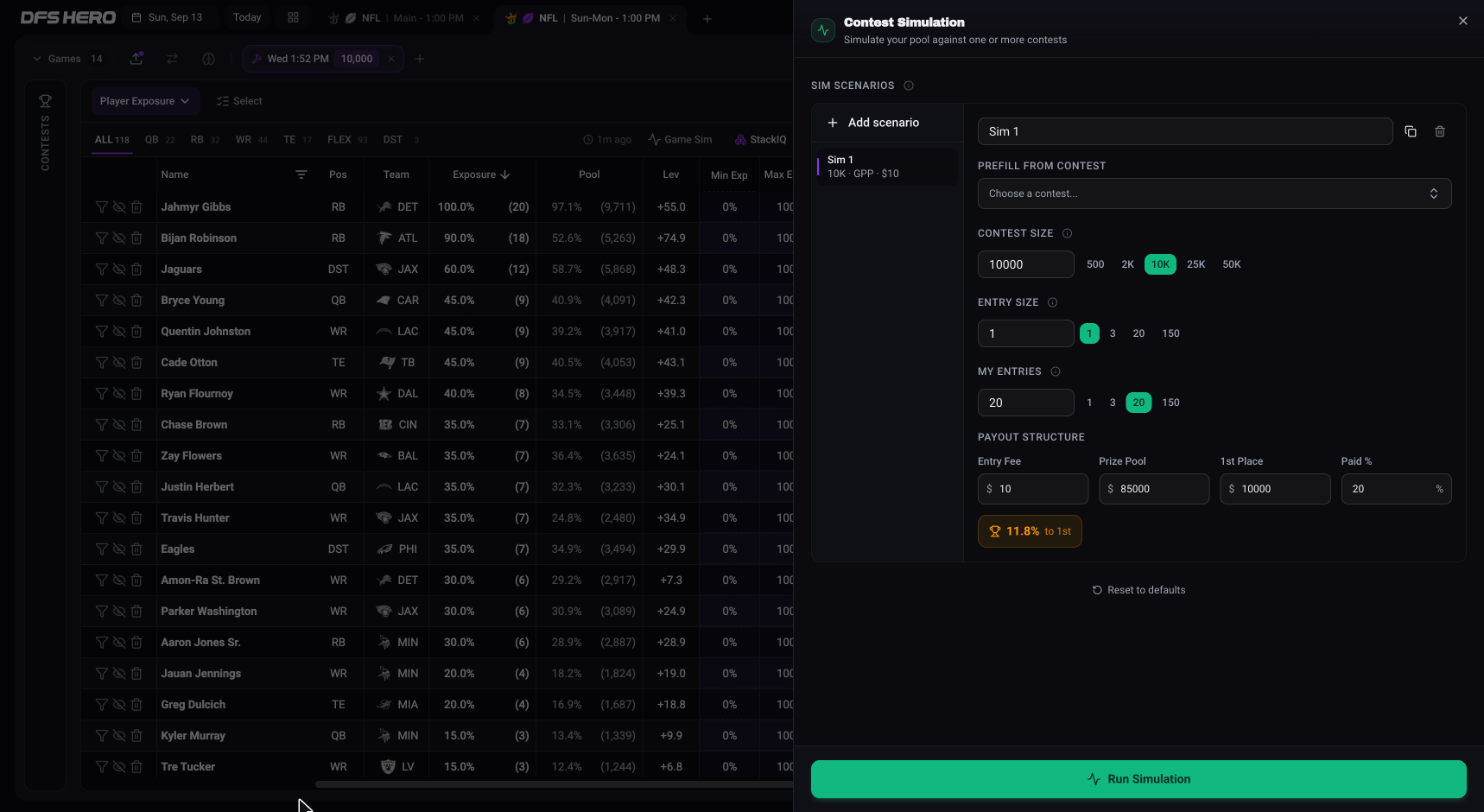Close the NFL Main - 1:00 PM tab
The image size is (1484, 812).
pos(476,18)
